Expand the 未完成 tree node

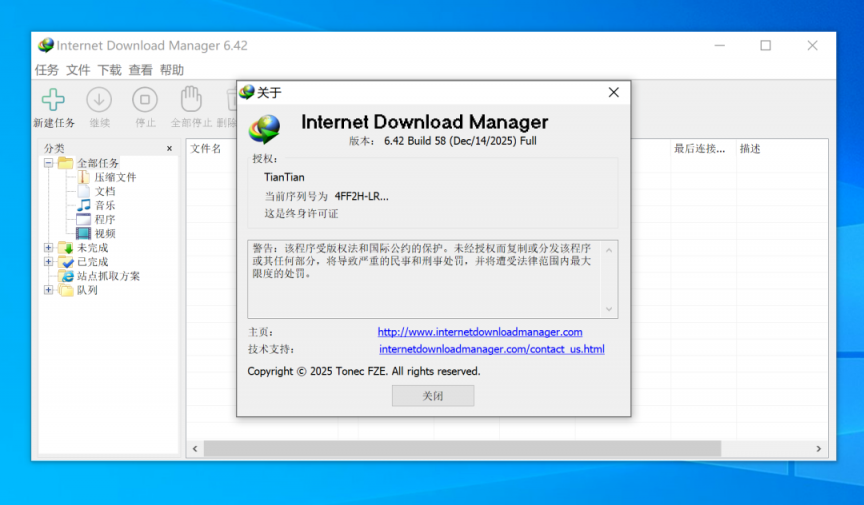[x=48, y=248]
